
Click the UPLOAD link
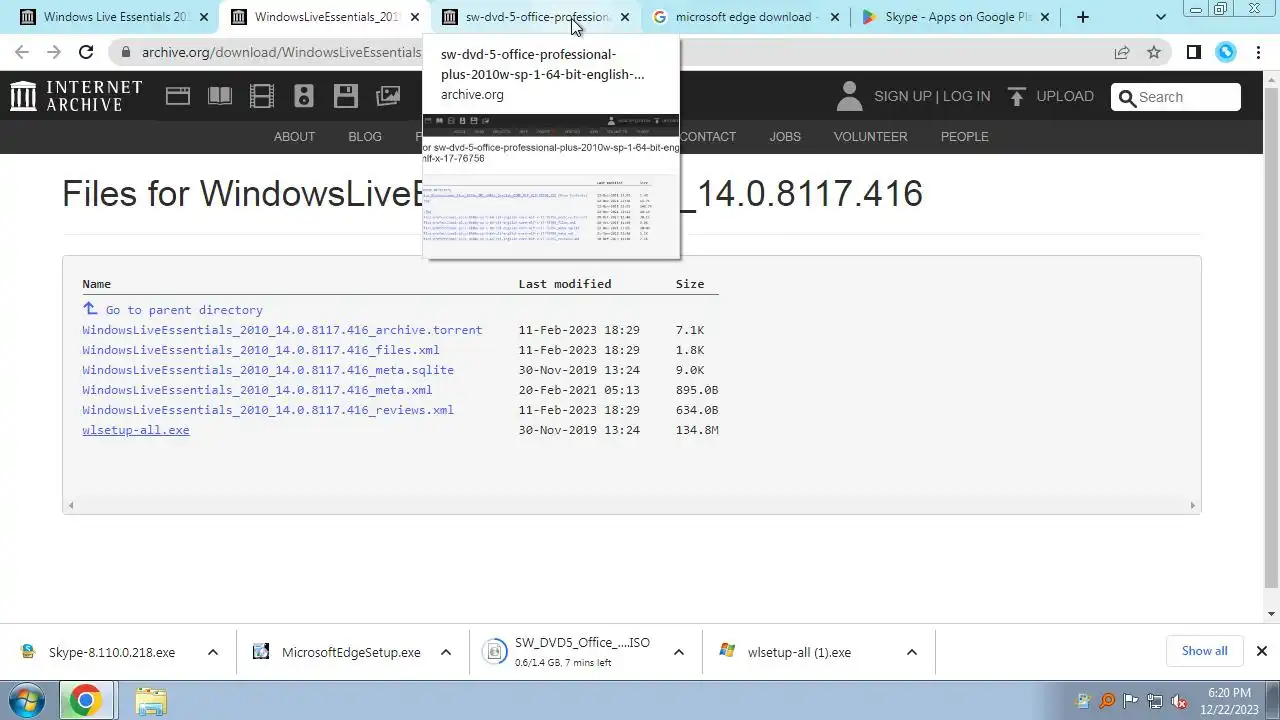[x=1065, y=96]
